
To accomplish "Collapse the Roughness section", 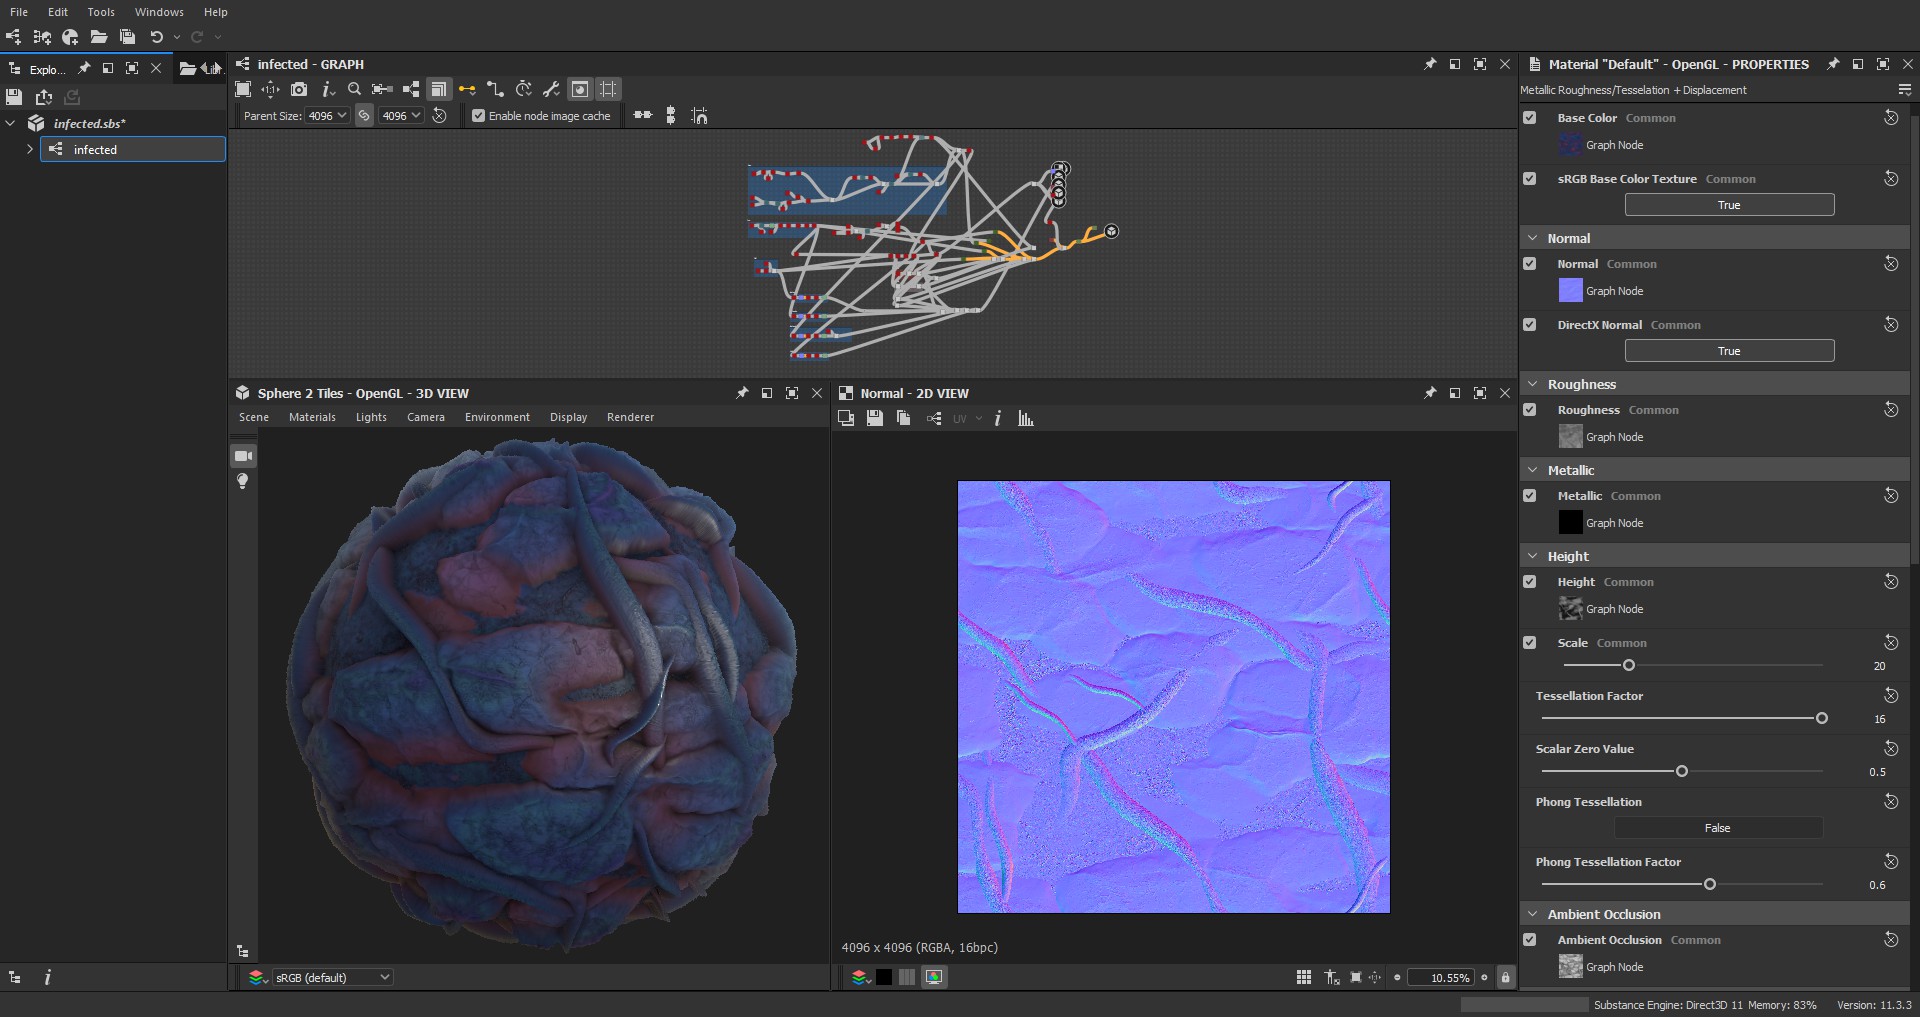I will (x=1533, y=384).
